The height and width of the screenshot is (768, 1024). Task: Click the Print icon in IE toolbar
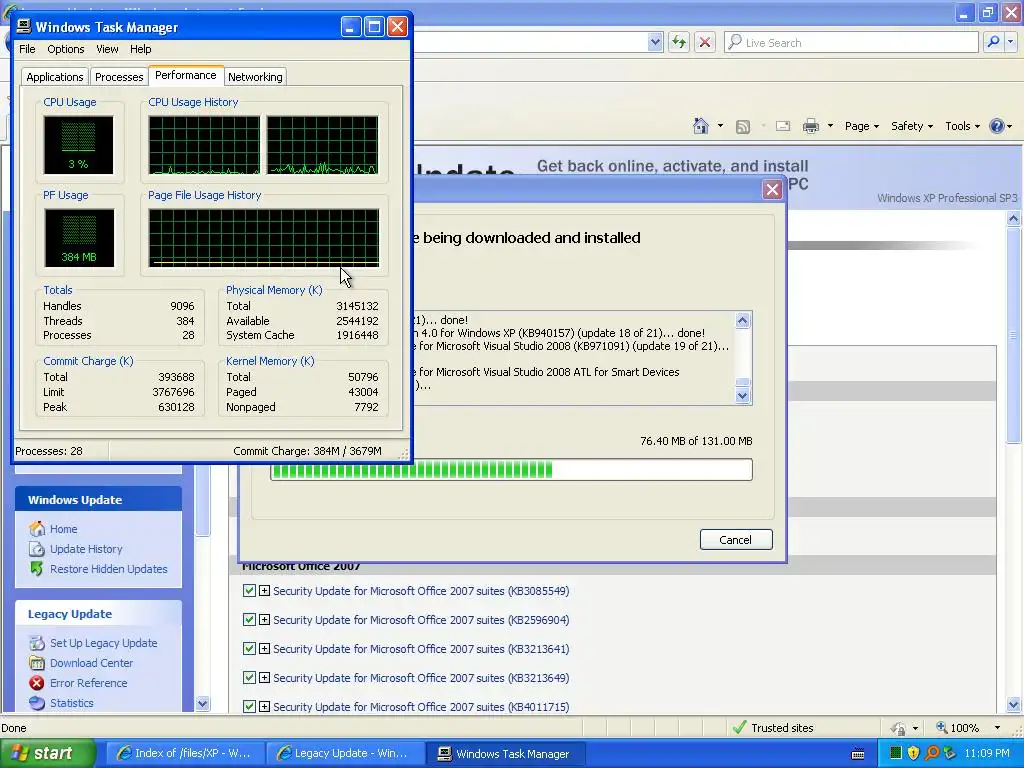point(810,126)
